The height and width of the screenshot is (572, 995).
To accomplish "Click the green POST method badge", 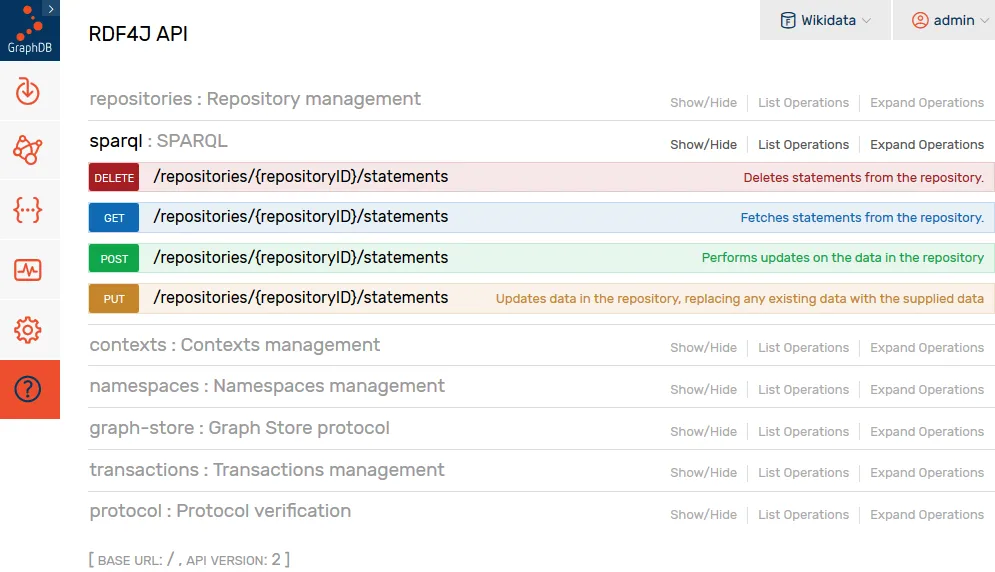I will coord(114,259).
